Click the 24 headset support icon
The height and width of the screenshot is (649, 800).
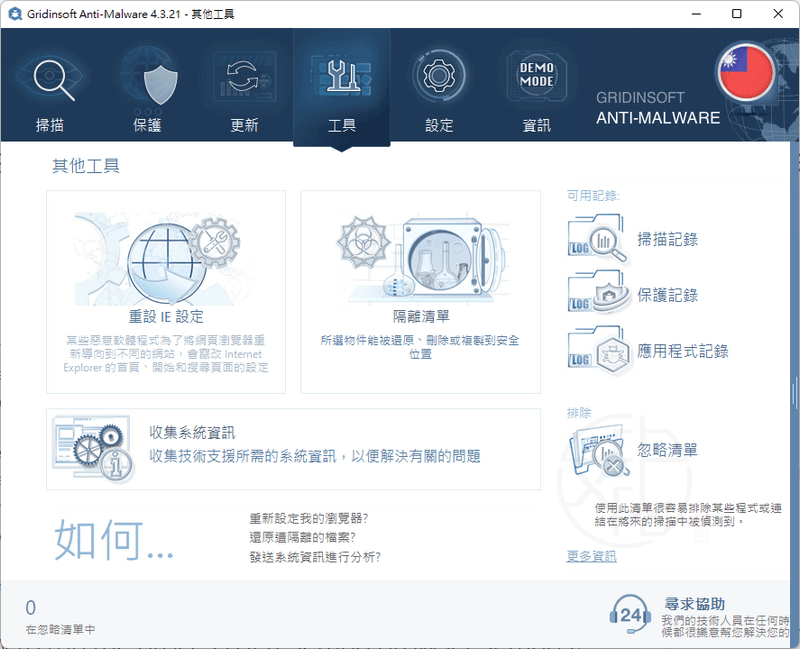pos(631,614)
